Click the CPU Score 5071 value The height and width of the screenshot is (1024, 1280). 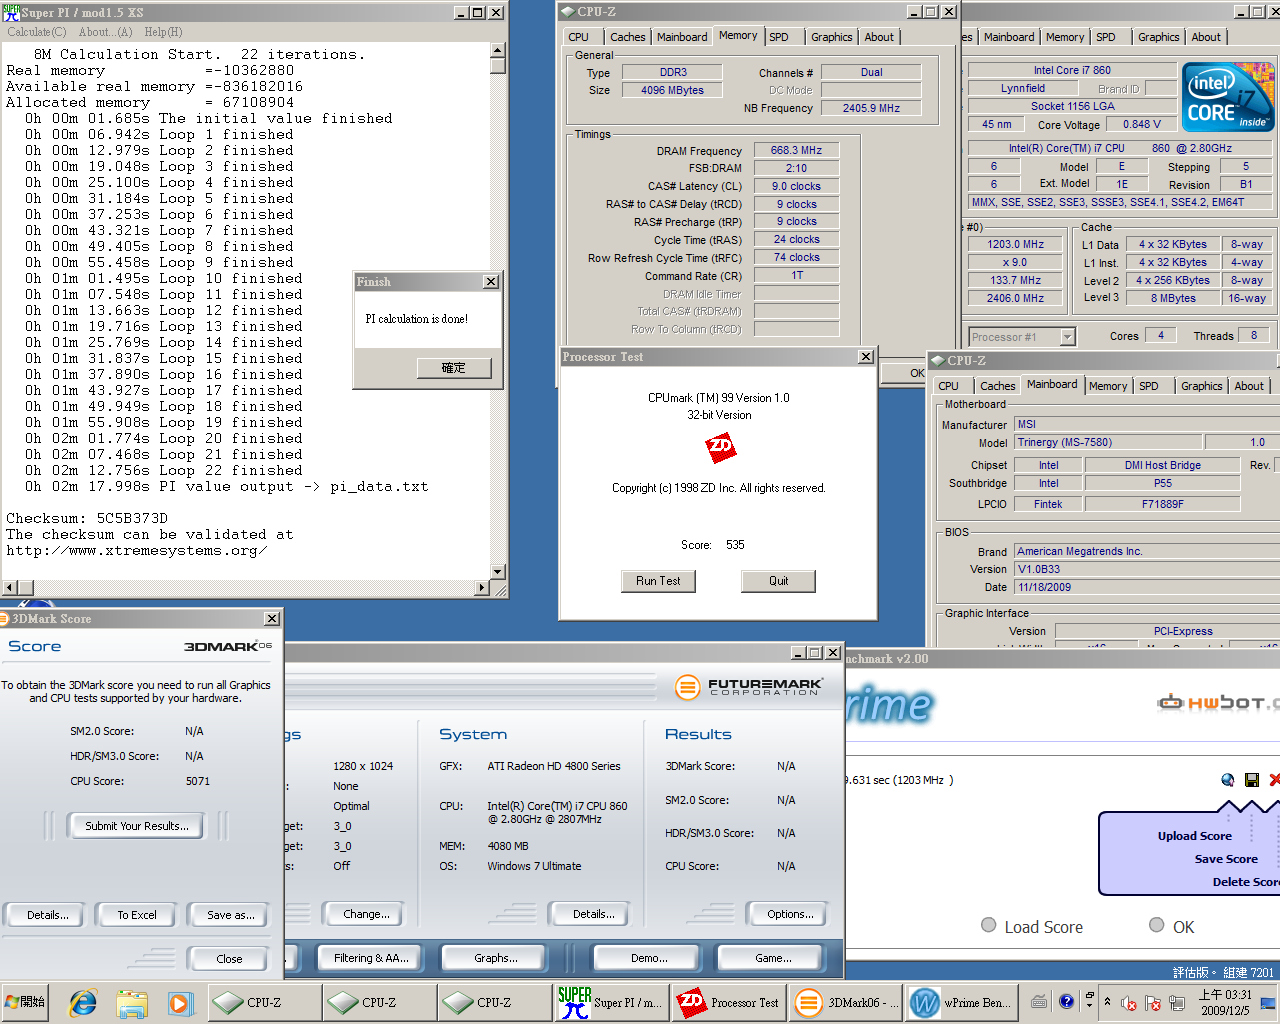pos(198,781)
